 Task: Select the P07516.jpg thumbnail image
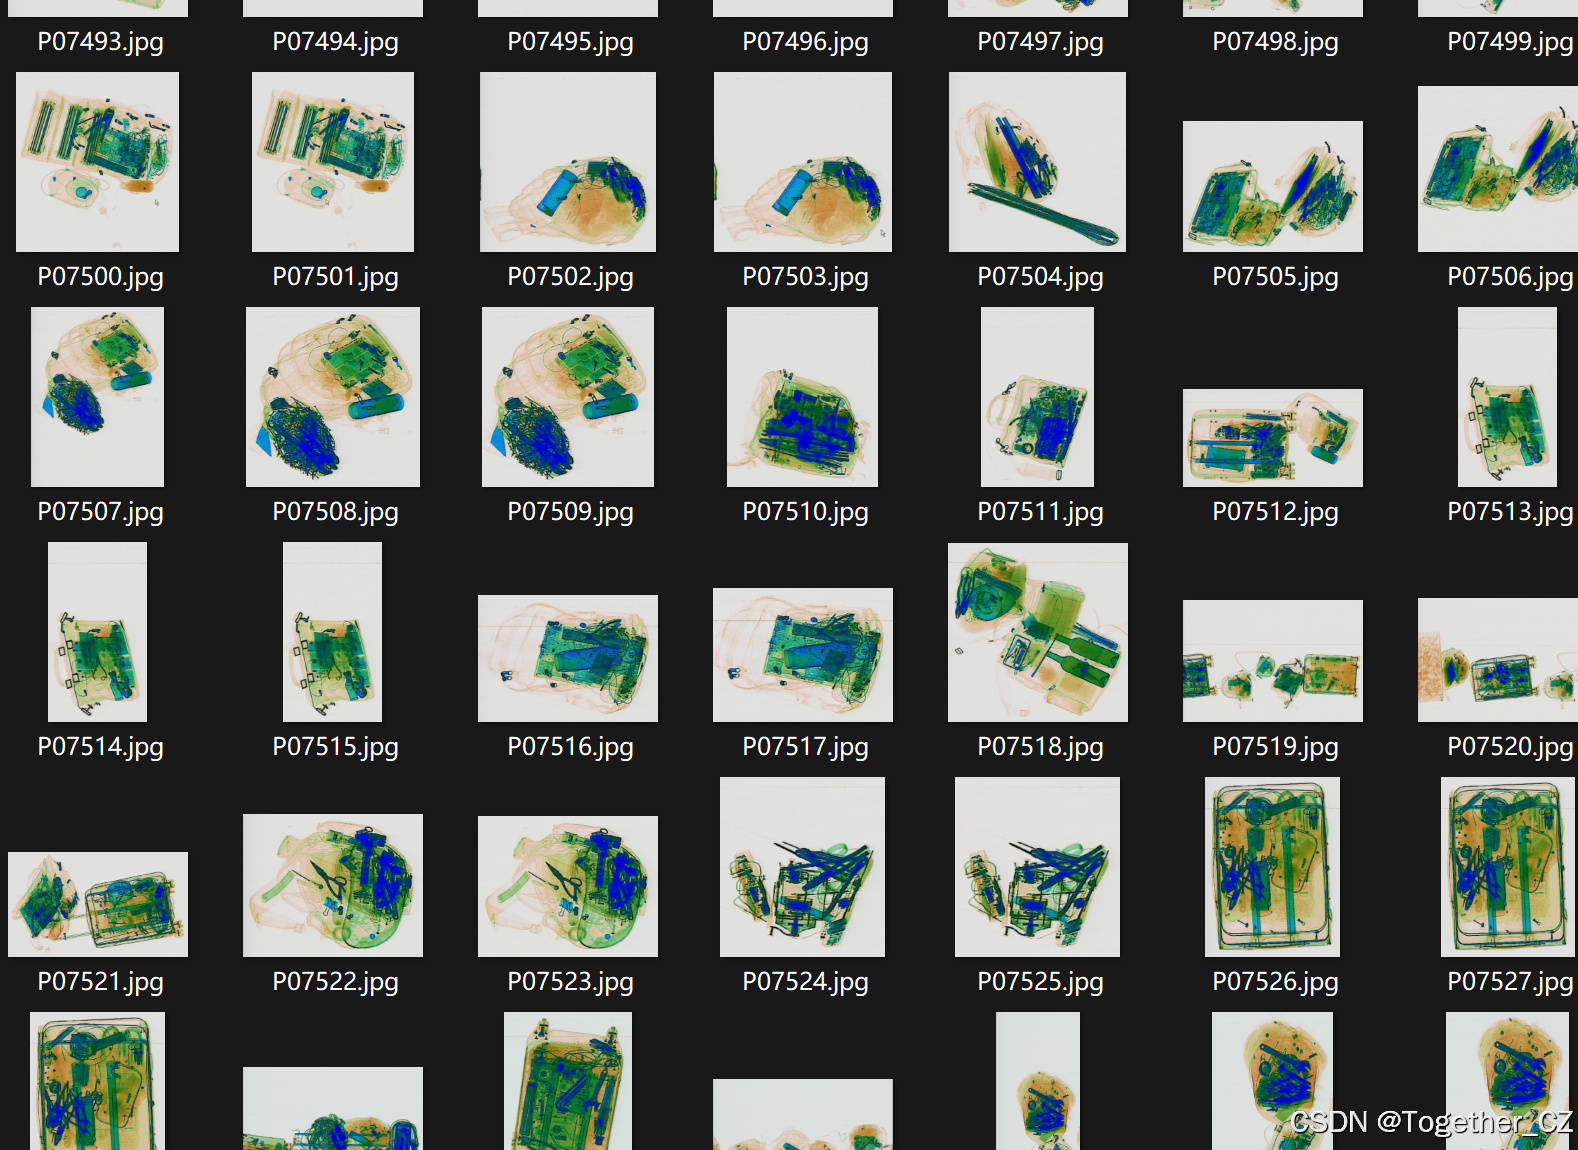point(568,658)
